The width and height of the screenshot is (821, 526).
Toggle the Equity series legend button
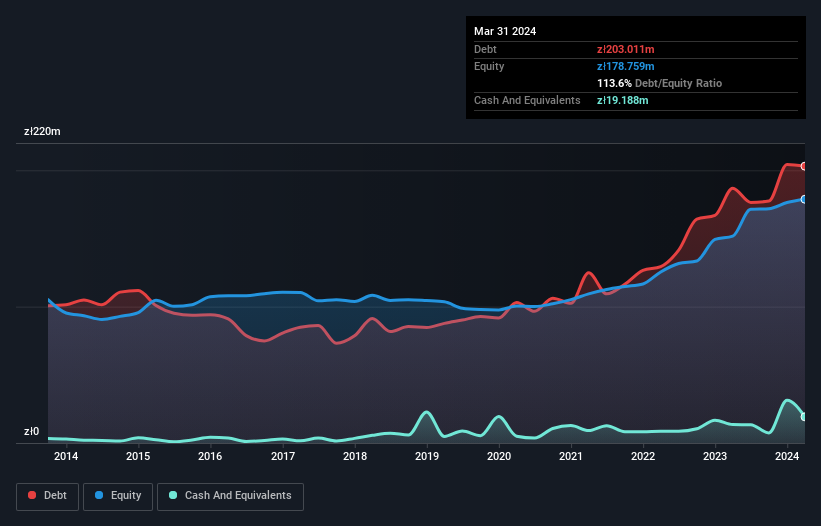pyautogui.click(x=118, y=496)
